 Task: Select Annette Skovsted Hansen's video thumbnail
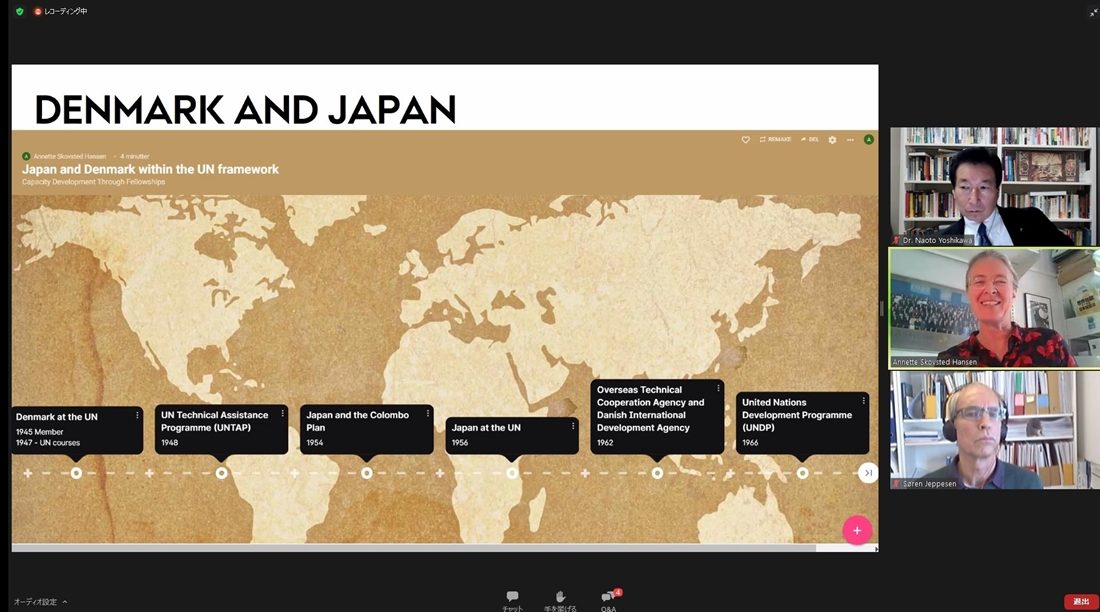click(993, 308)
